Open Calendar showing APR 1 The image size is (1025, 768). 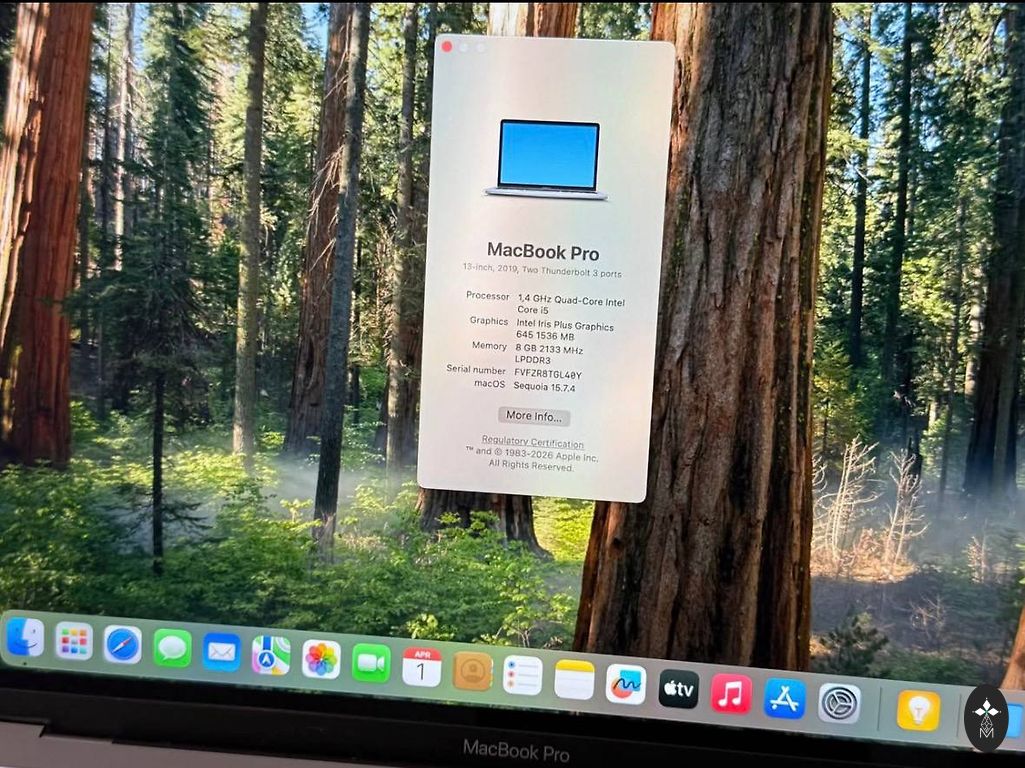422,667
